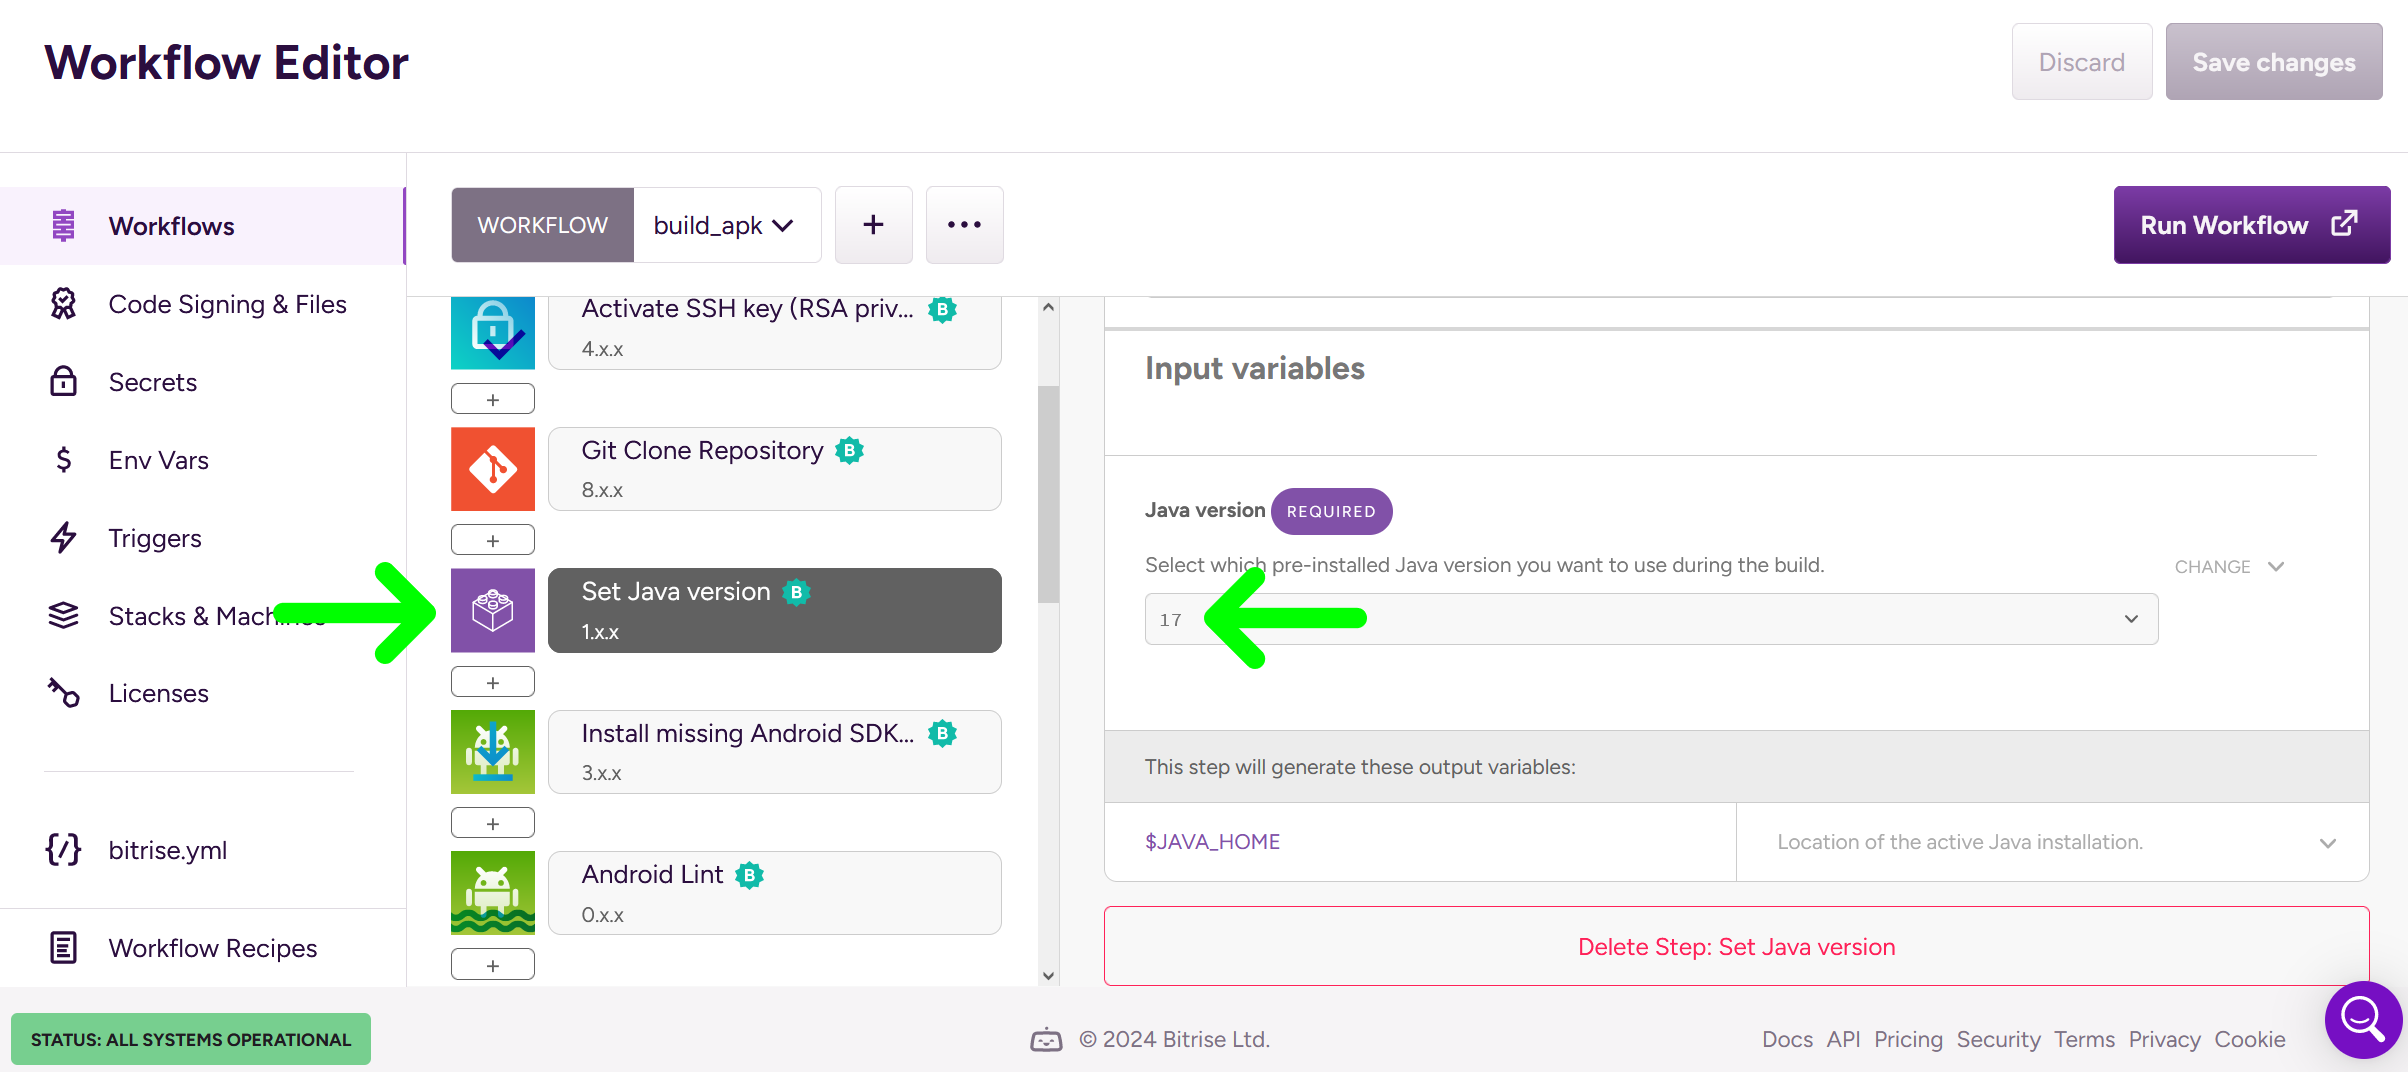The image size is (2408, 1072).
Task: Expand the CHANGE options chevron
Action: (2277, 566)
